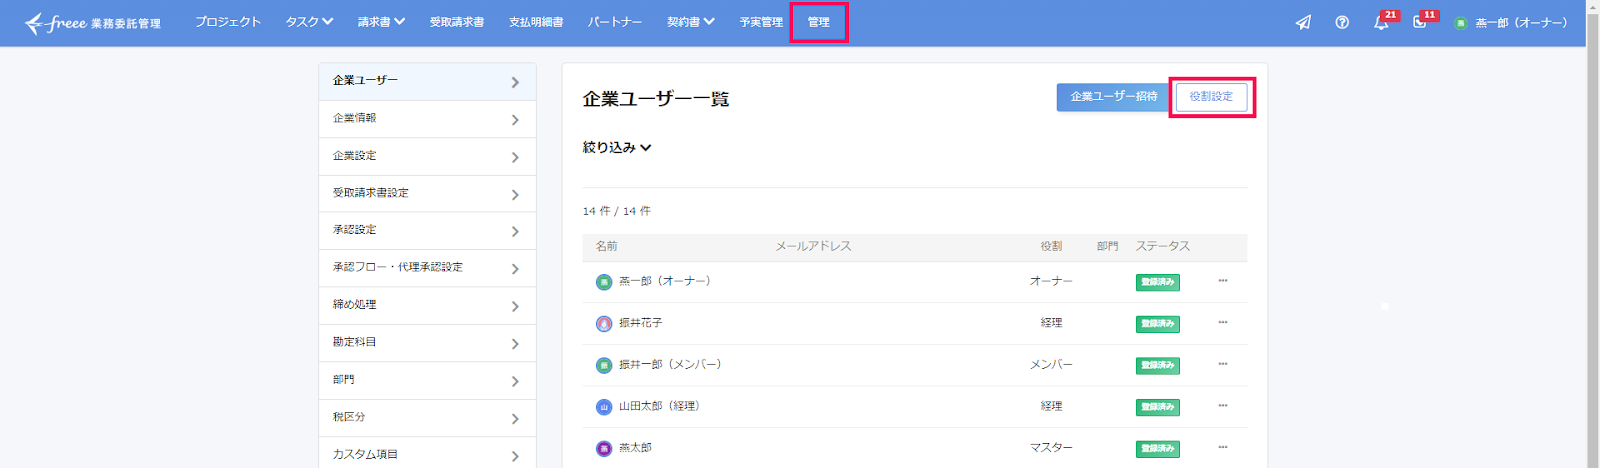Screen dimensions: 1600x468
Task: Click the 部門 column header
Action: [1107, 246]
